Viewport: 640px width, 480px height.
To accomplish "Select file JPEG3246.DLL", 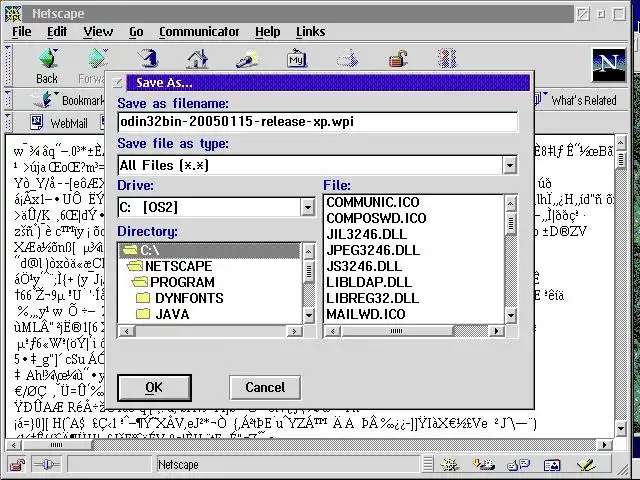I will coord(373,250).
